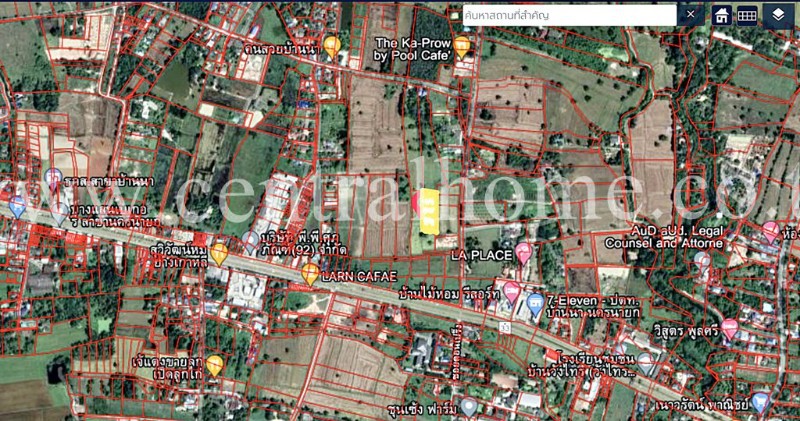The height and width of the screenshot is (421, 800).
Task: Click the AuD aUd. Legal Counsel marker
Action: (699, 259)
